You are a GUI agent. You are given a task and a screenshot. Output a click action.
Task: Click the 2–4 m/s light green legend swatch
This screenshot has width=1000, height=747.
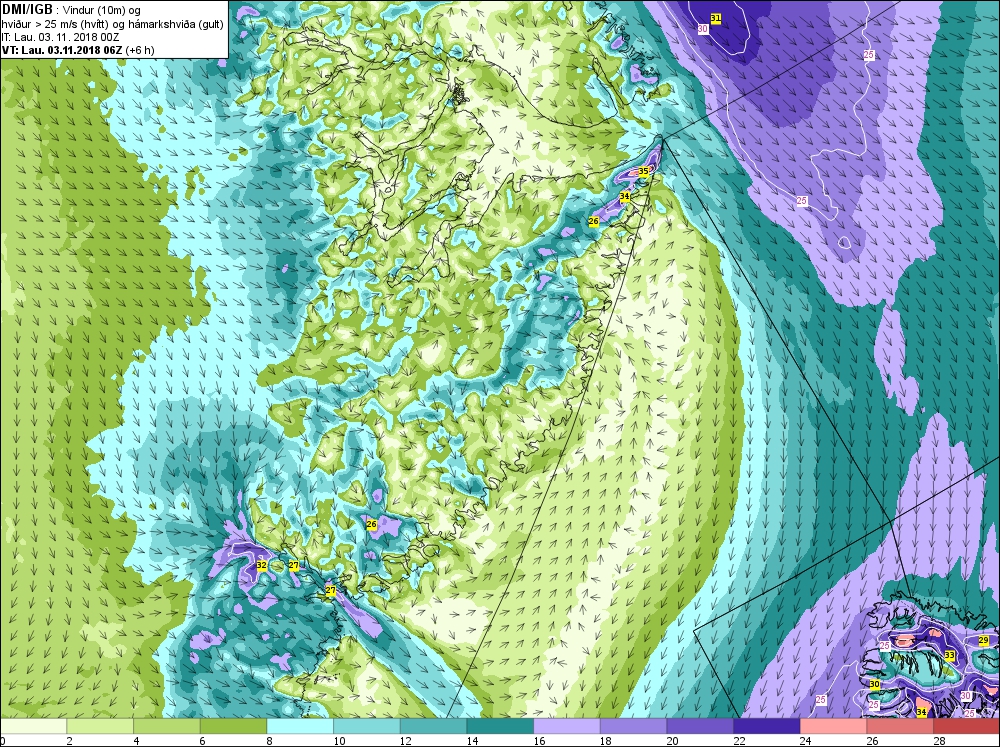(100, 726)
